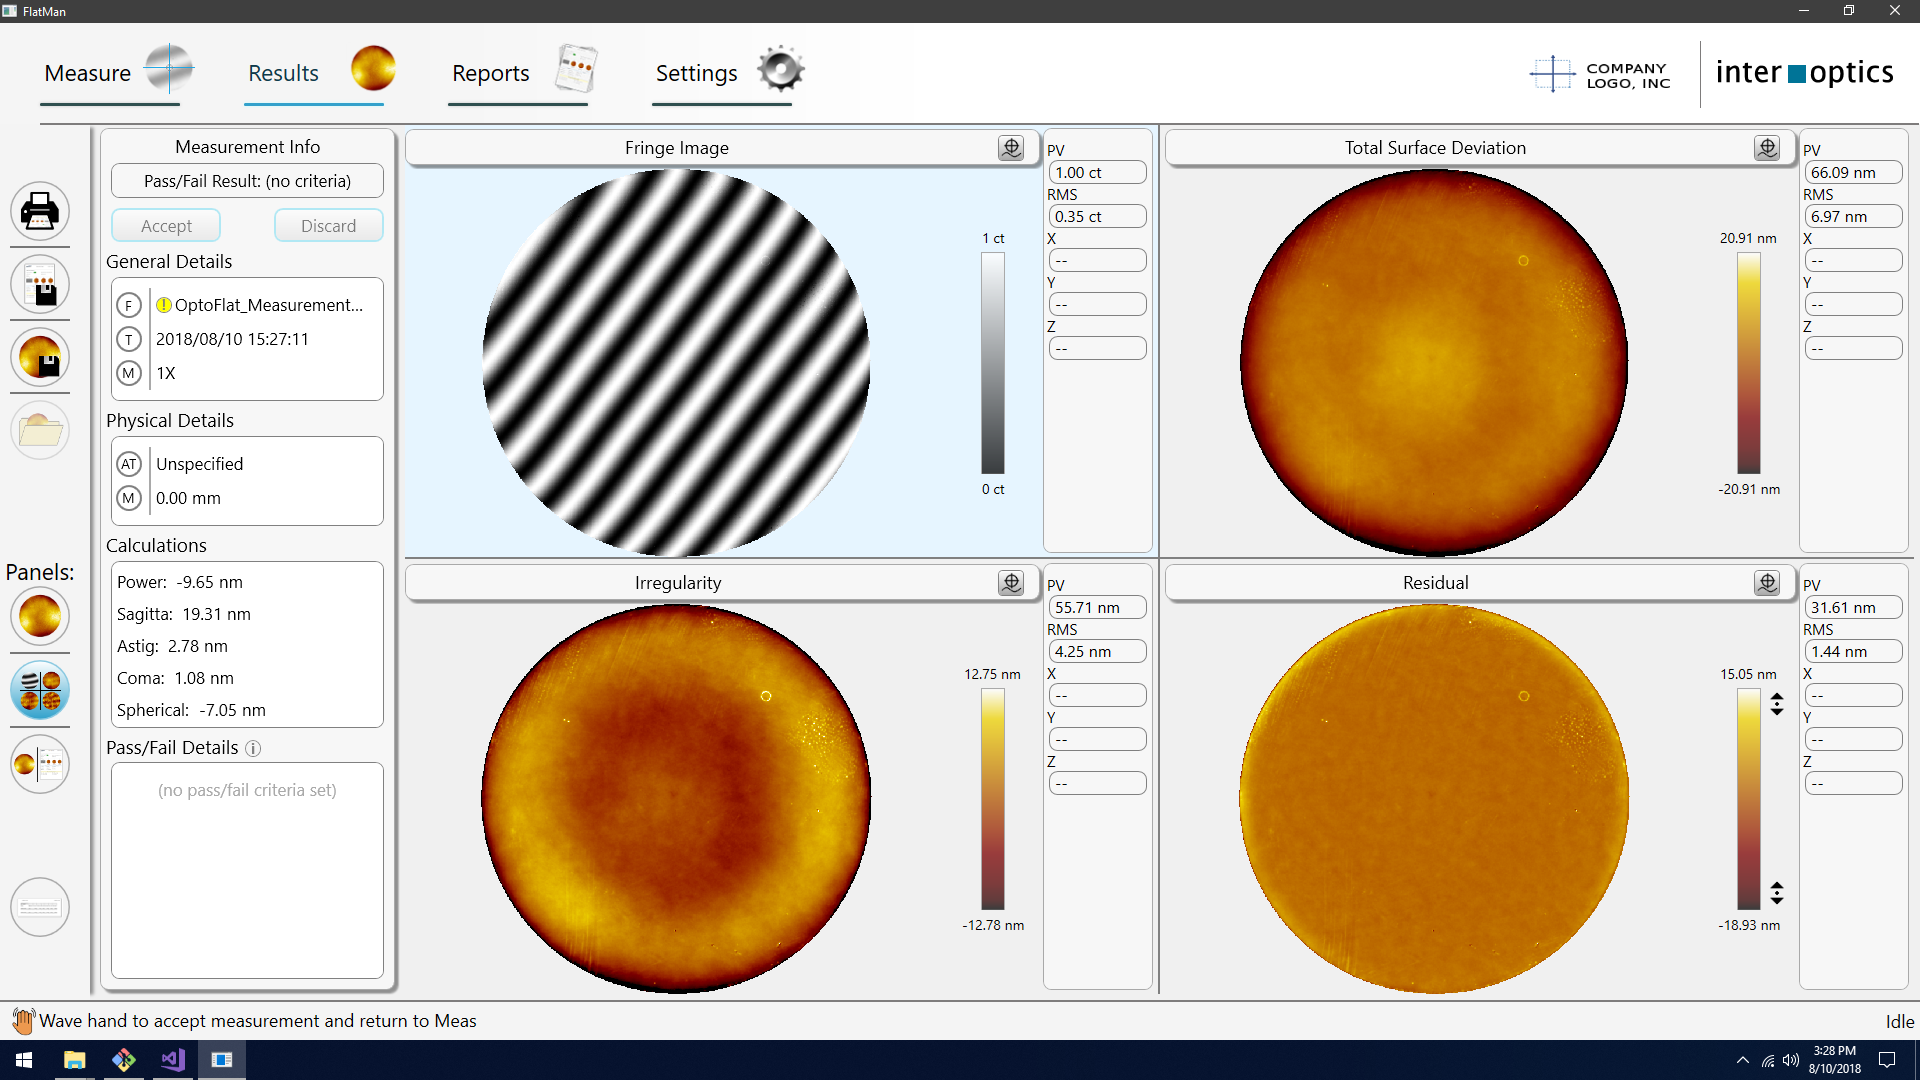Click the Residual panel crosshair icon
Screen dimensions: 1920x1080
pos(1767,583)
